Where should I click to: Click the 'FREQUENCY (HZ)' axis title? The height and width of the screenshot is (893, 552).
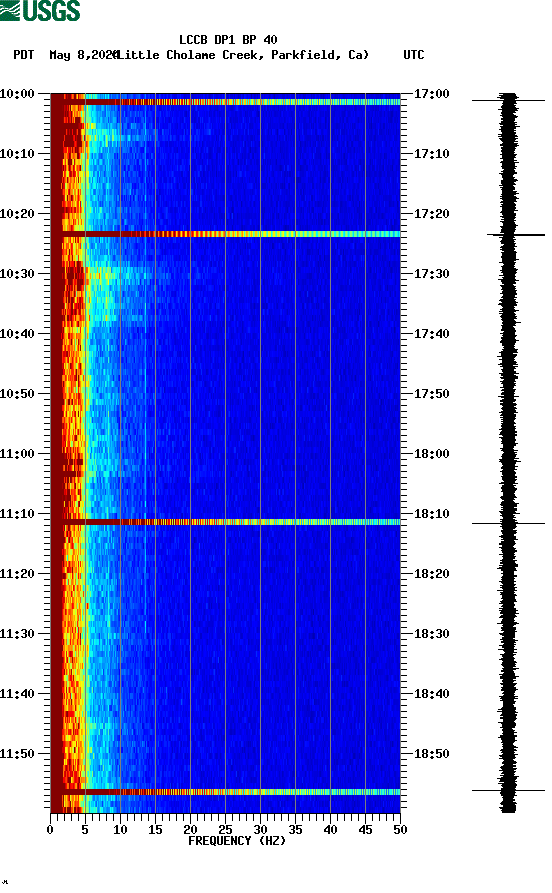[237, 841]
